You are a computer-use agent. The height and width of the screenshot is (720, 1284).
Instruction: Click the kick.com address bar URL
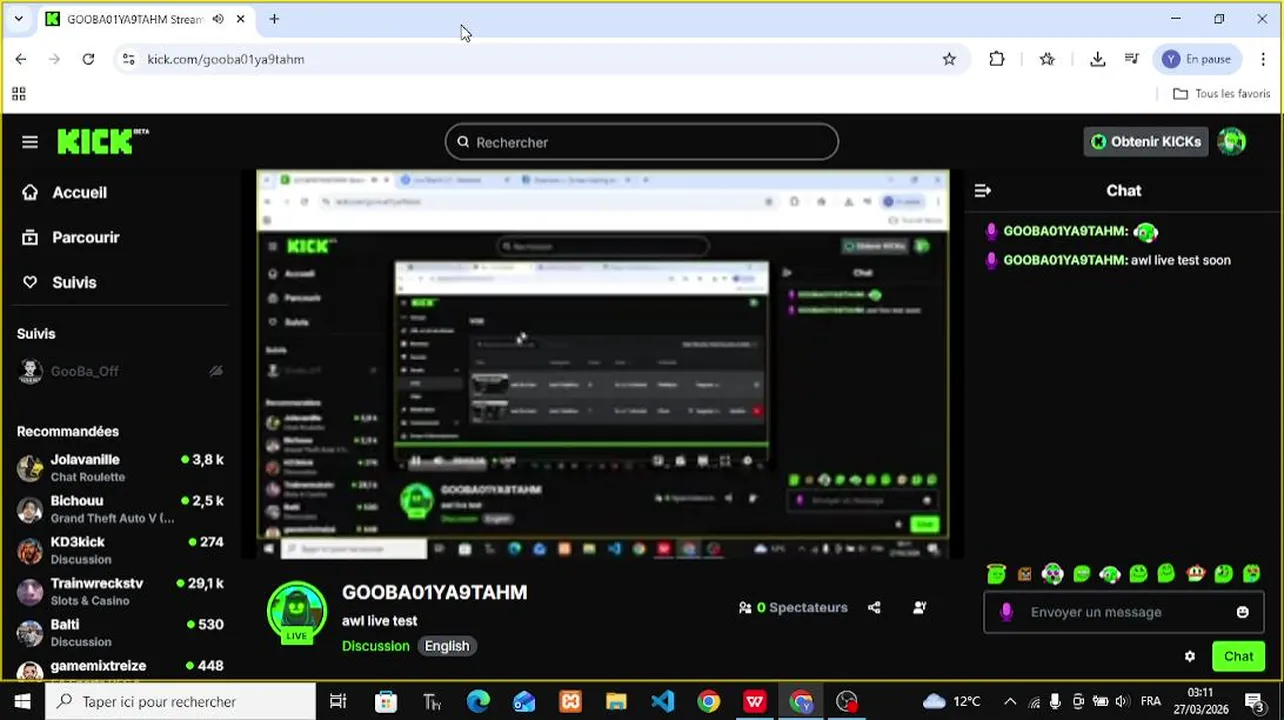click(x=226, y=59)
